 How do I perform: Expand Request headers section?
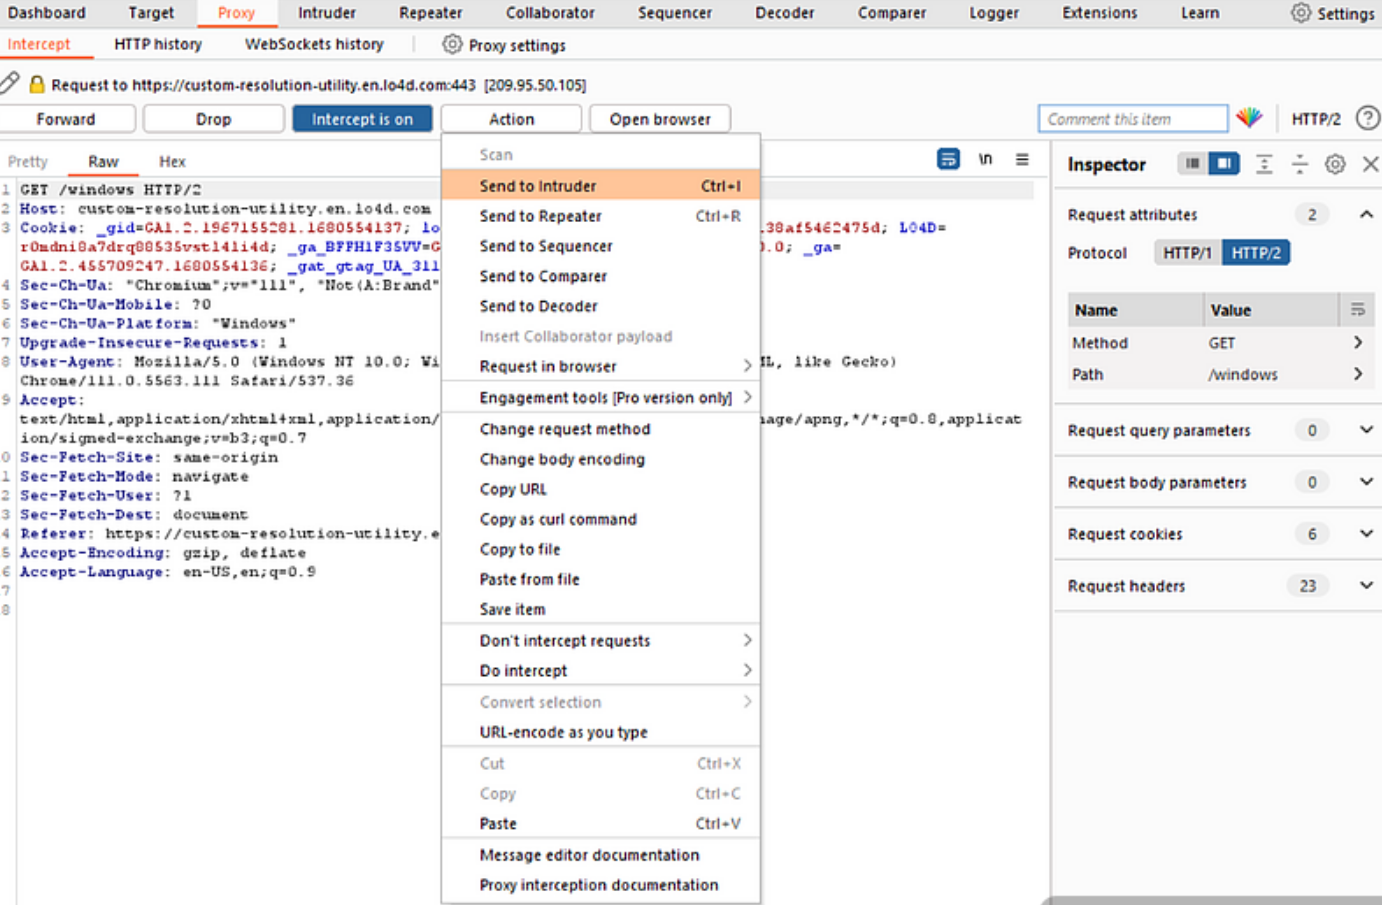pyautogui.click(x=1366, y=586)
